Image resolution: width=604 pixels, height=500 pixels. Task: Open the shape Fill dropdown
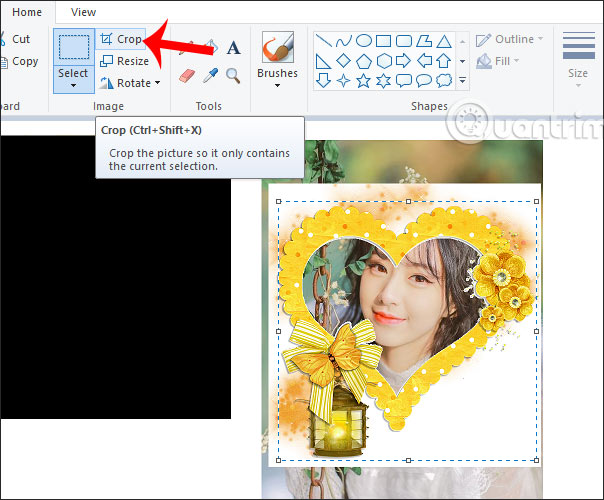(x=498, y=61)
